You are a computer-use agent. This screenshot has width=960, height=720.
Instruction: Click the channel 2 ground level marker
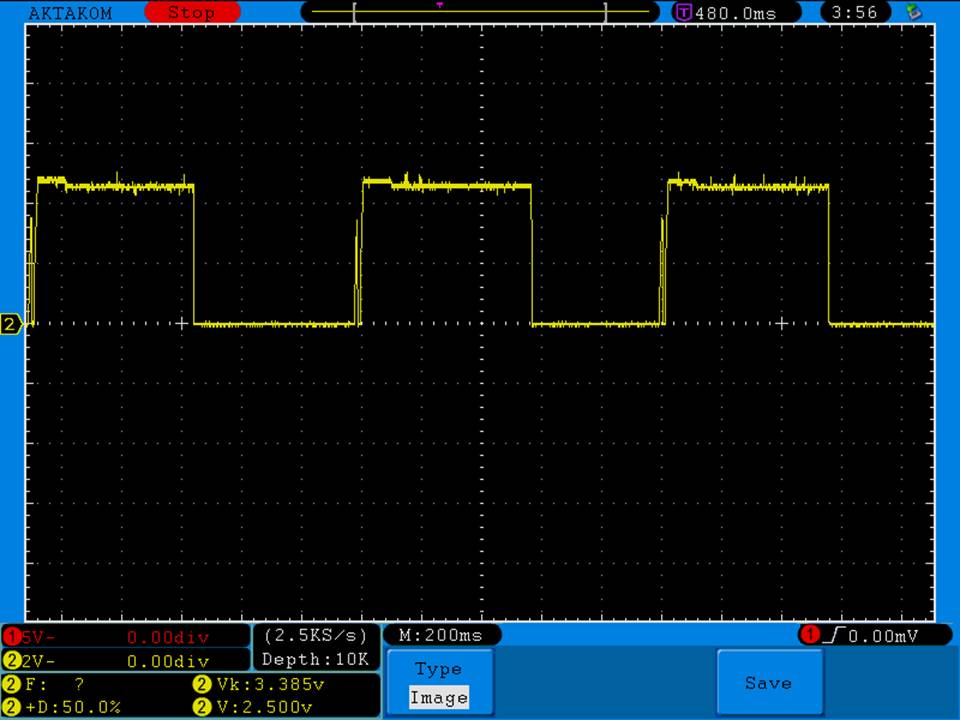11,324
